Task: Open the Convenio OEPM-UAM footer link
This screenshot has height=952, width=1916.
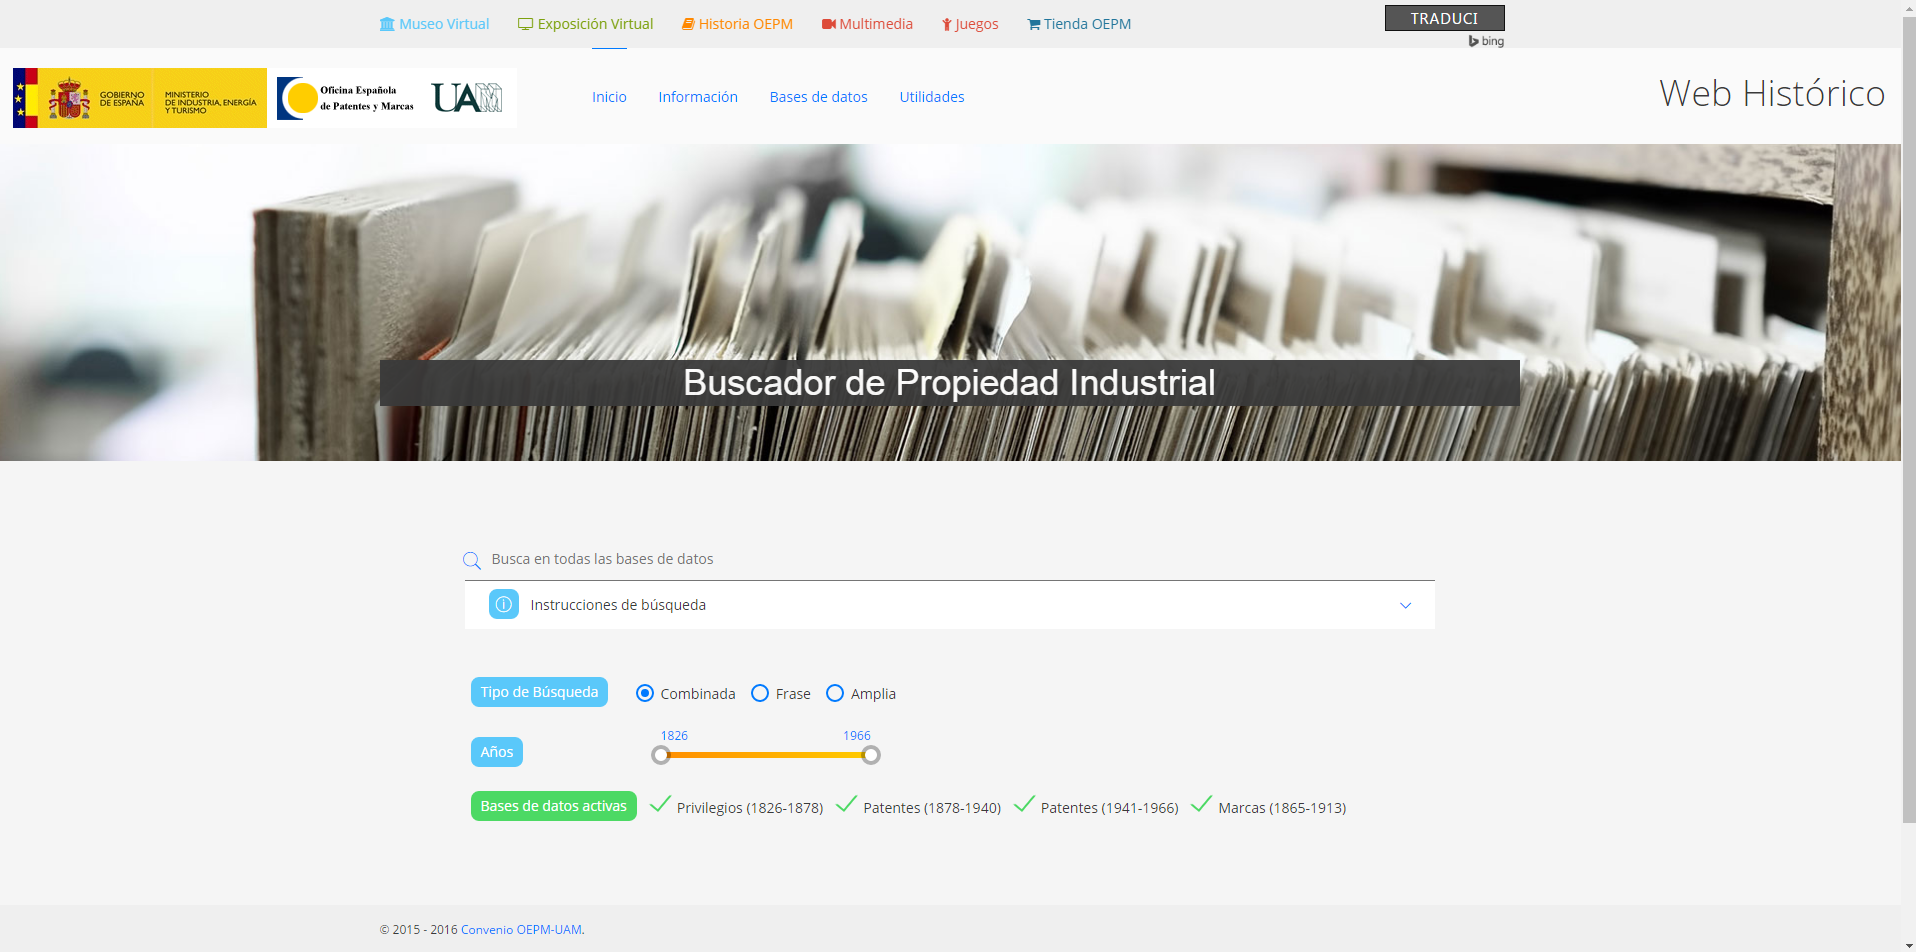Action: coord(521,930)
